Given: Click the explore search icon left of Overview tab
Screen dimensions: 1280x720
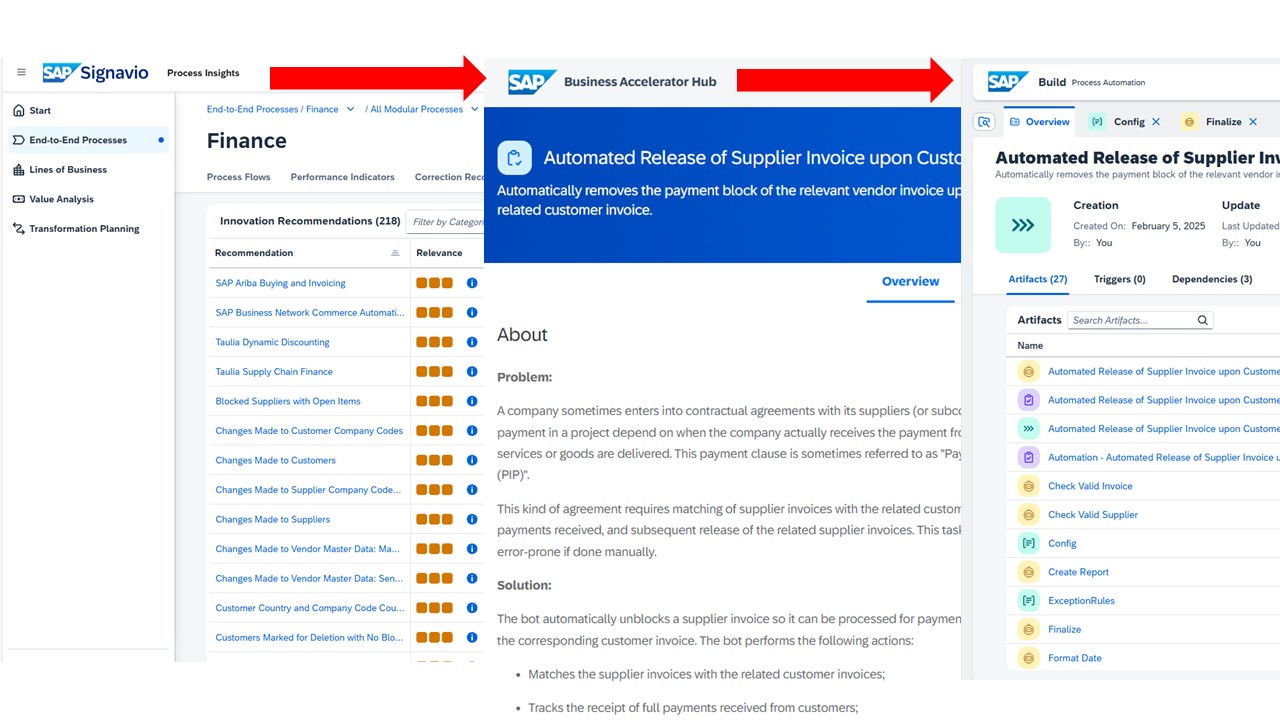Looking at the screenshot, I should [984, 121].
